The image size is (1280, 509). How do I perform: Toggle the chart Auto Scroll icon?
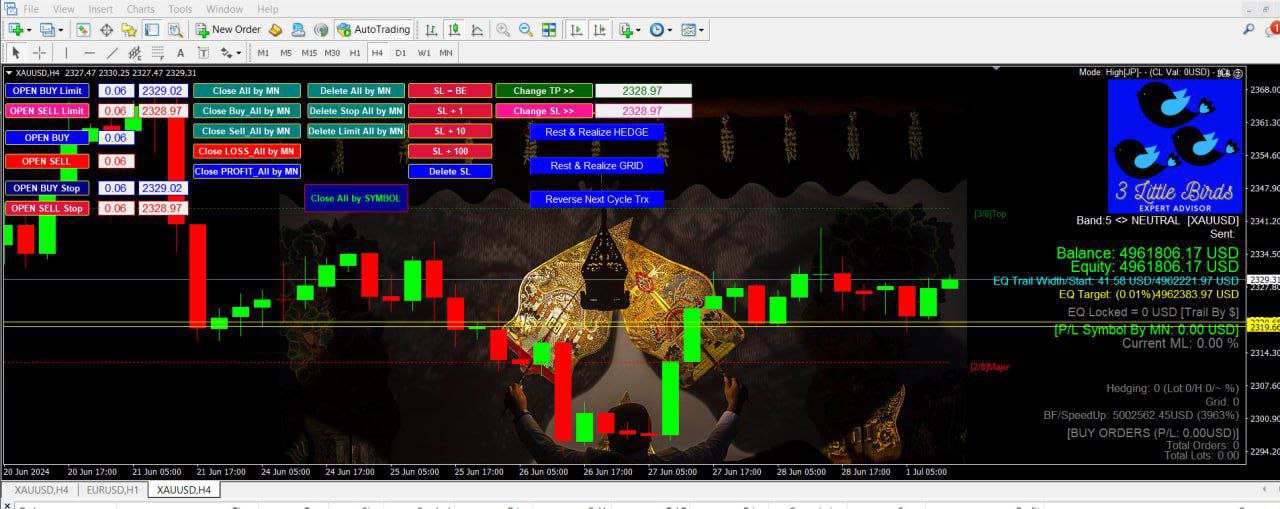click(577, 30)
